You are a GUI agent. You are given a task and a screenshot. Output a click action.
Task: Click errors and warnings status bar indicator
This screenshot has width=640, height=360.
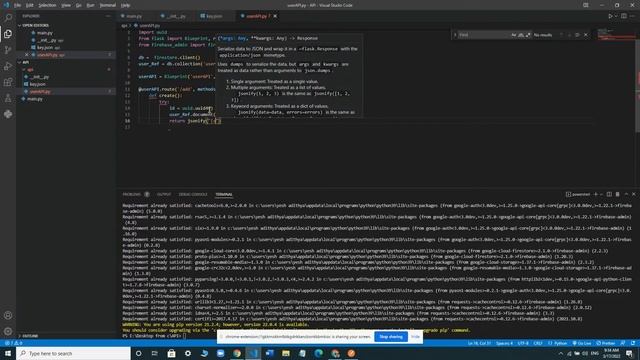13,343
